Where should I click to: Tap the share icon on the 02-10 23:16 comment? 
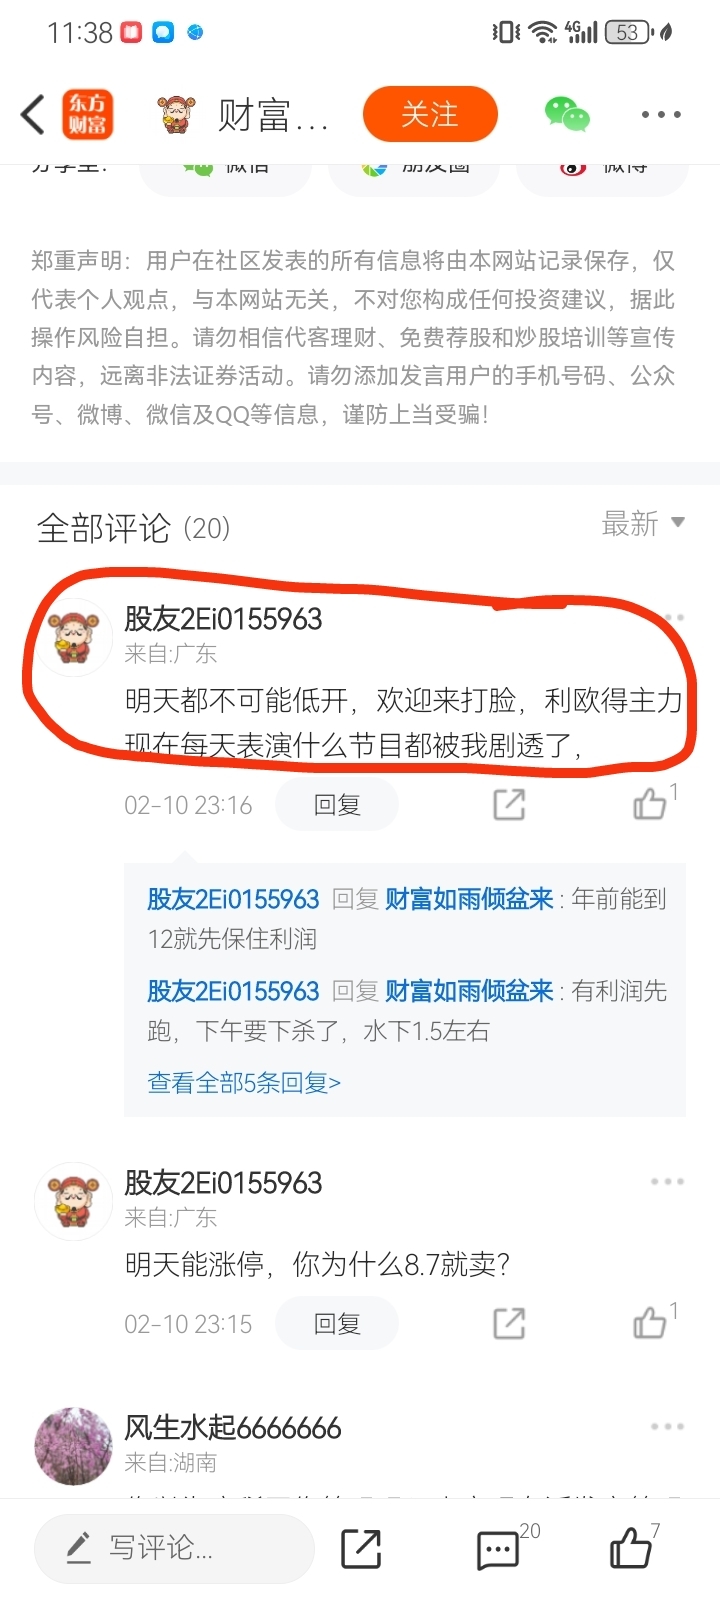point(509,805)
